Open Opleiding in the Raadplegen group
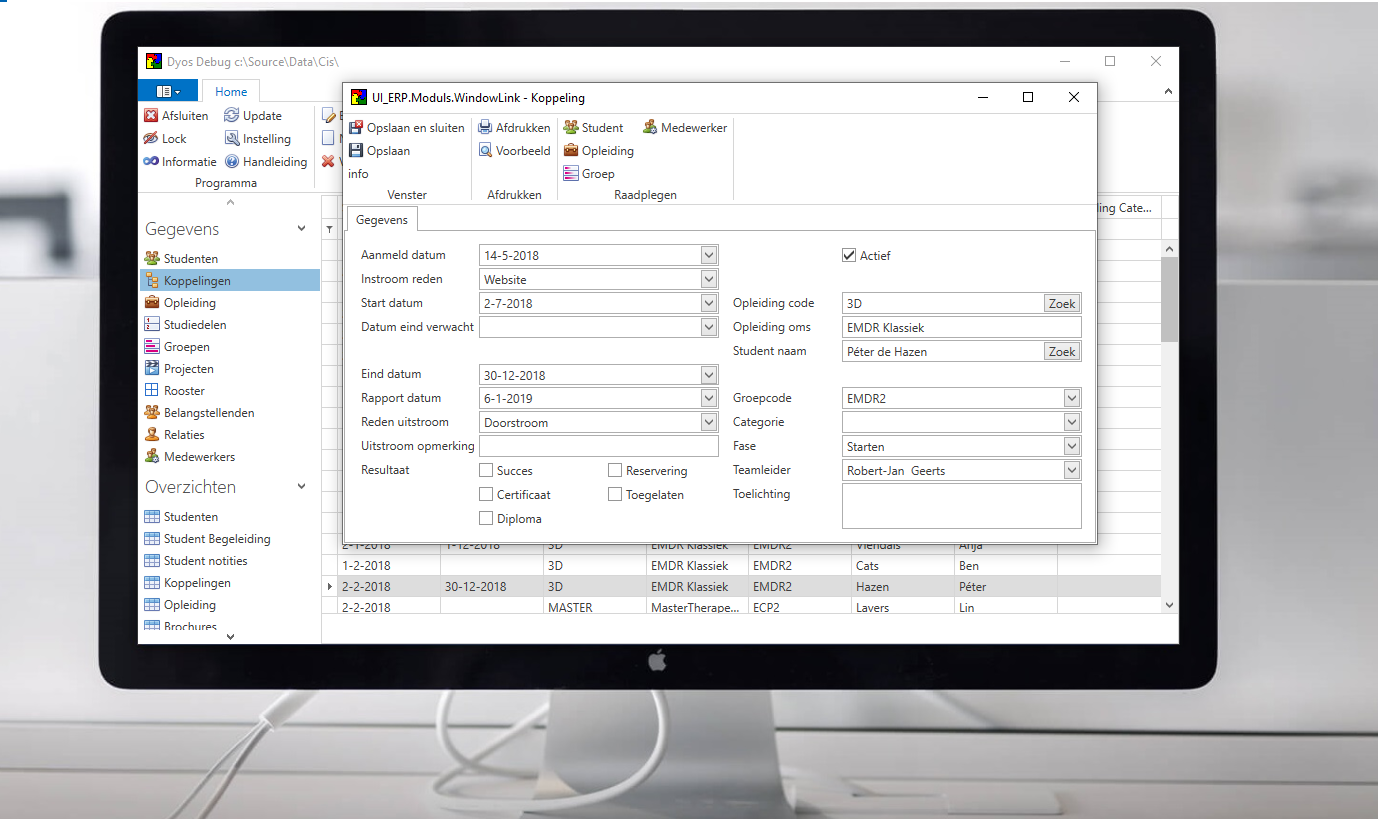Screen dimensions: 1378x819 pyautogui.click(x=599, y=151)
